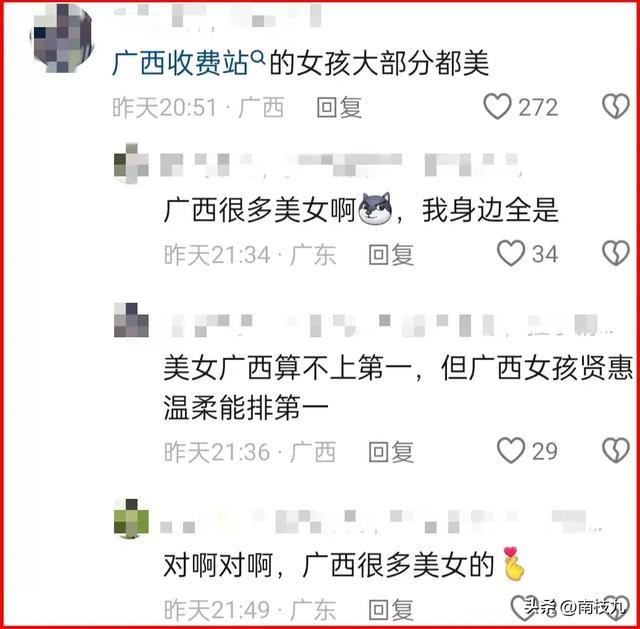The width and height of the screenshot is (640, 629).
Task: Tap the comment 对啊对啊，广西很多美女的
Action: (x=344, y=565)
